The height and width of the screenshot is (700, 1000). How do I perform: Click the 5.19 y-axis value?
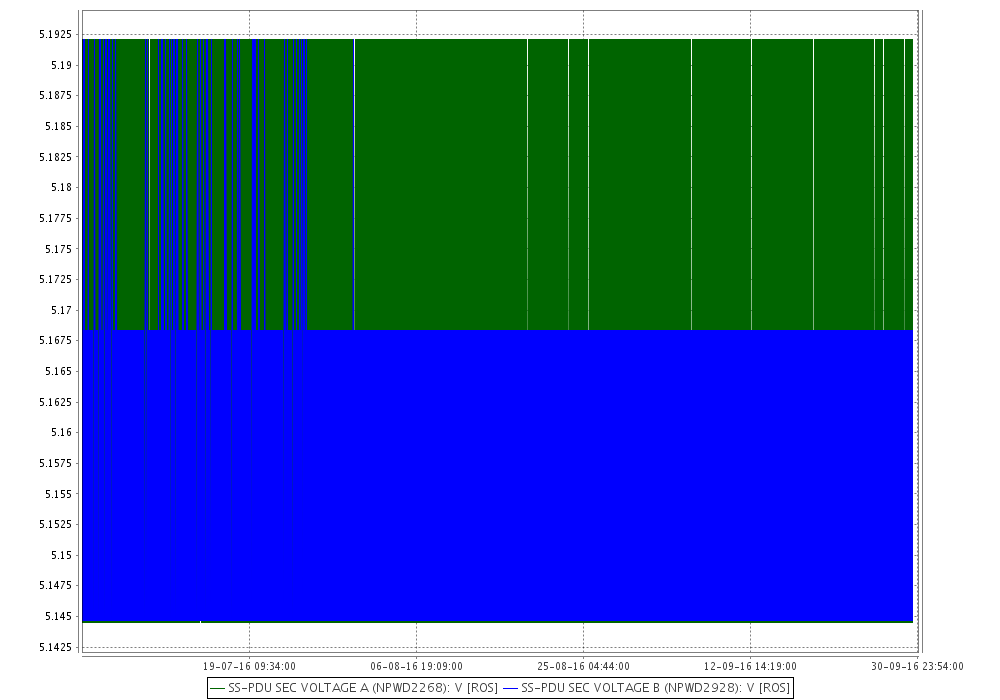[x=61, y=65]
